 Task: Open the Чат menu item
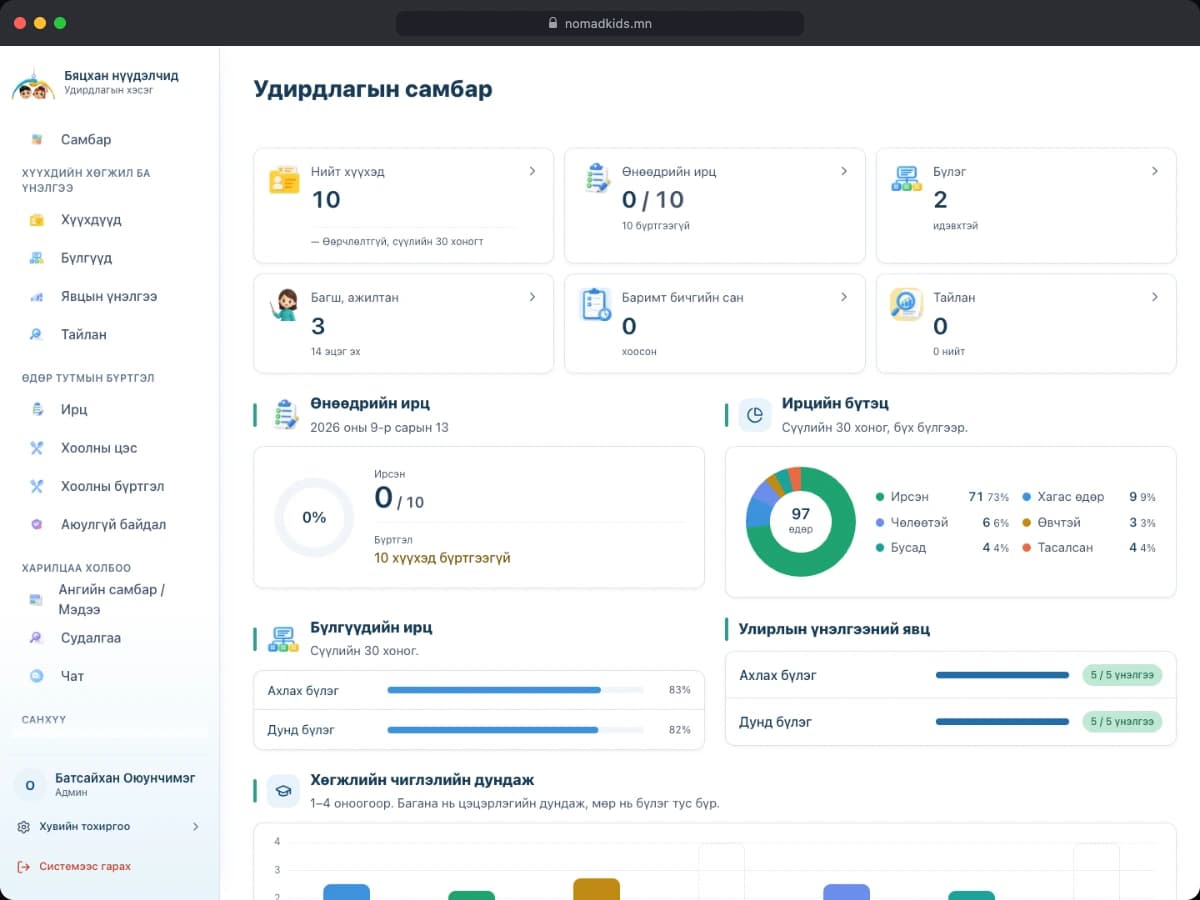(x=110, y=676)
